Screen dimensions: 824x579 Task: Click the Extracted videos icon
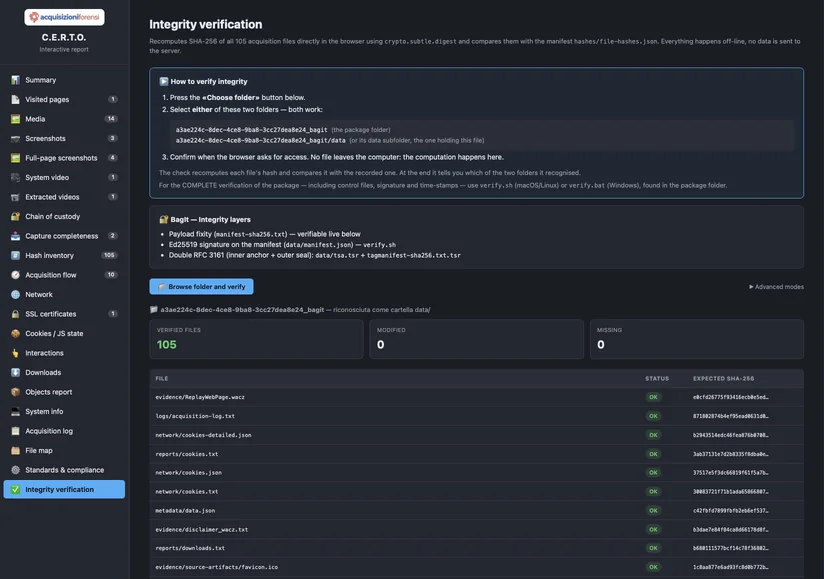(15, 197)
